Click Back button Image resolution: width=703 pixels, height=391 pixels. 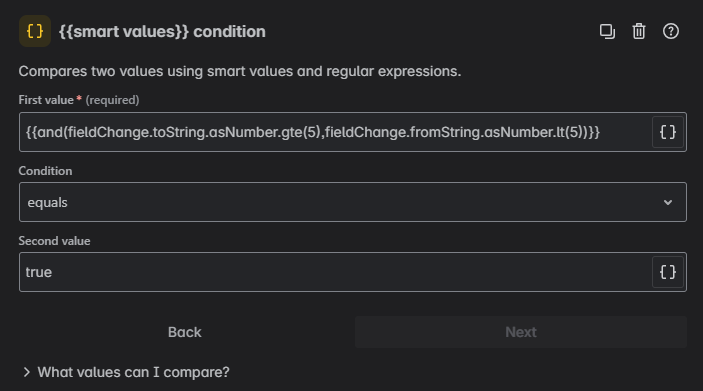185,332
